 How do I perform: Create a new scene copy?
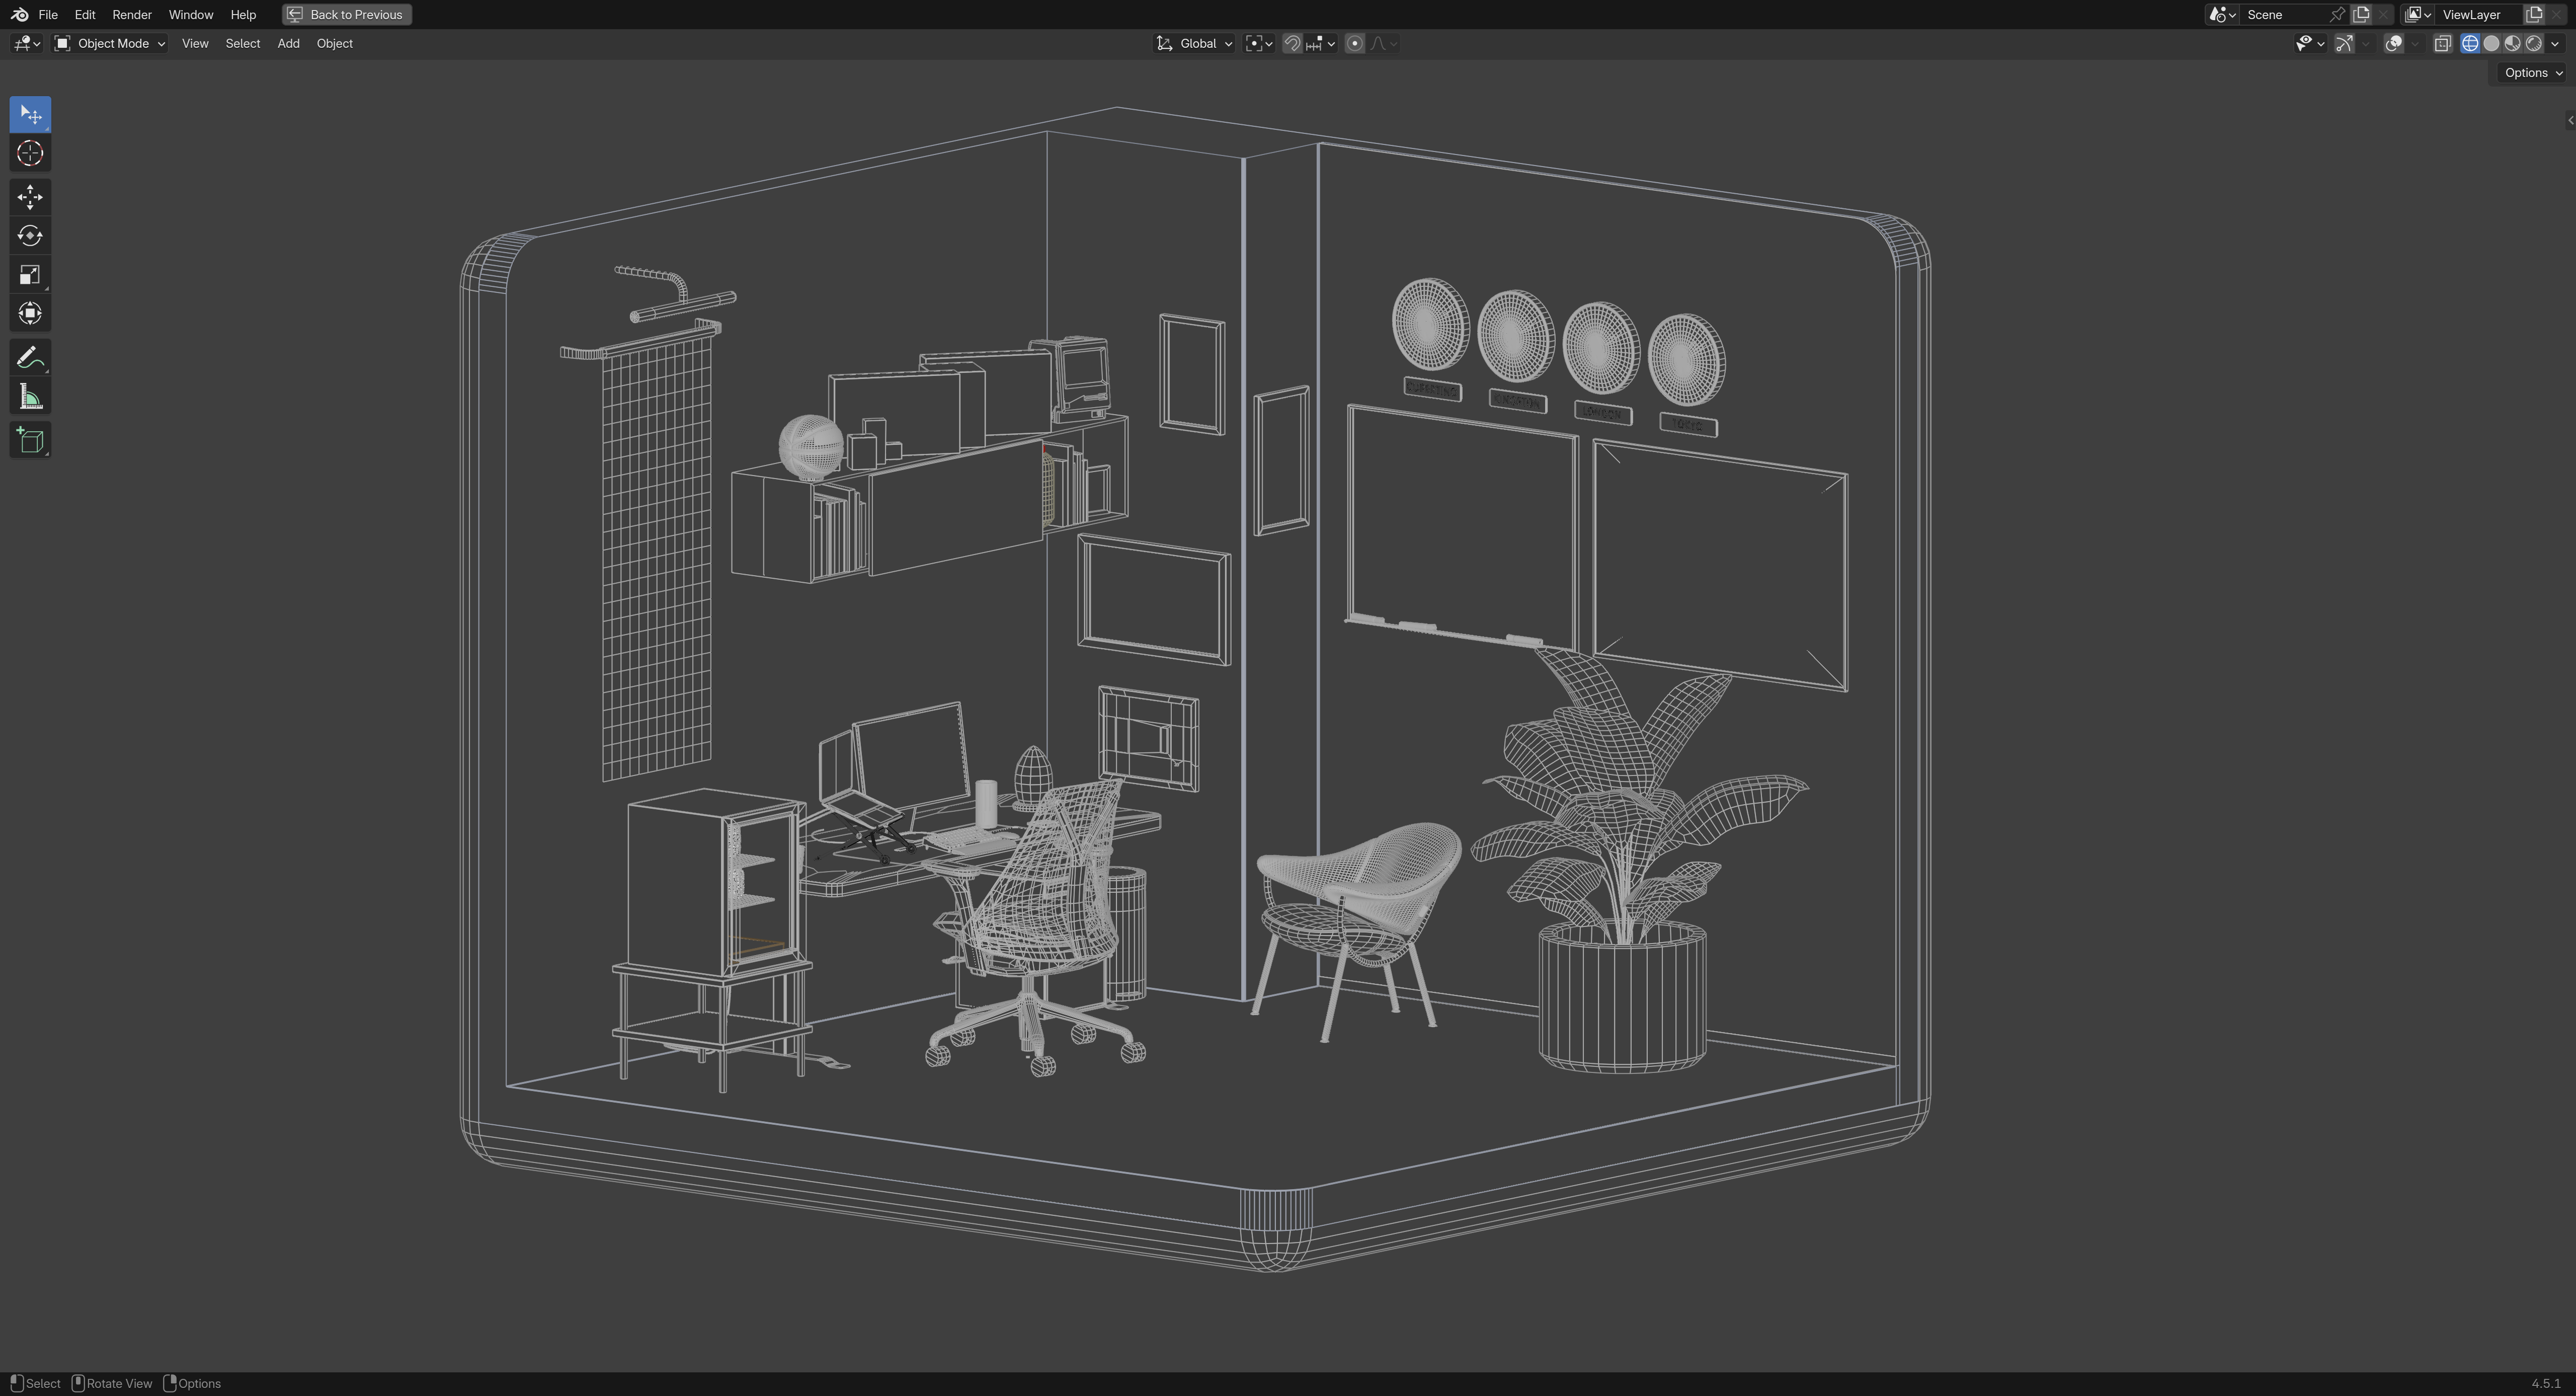click(x=2362, y=15)
